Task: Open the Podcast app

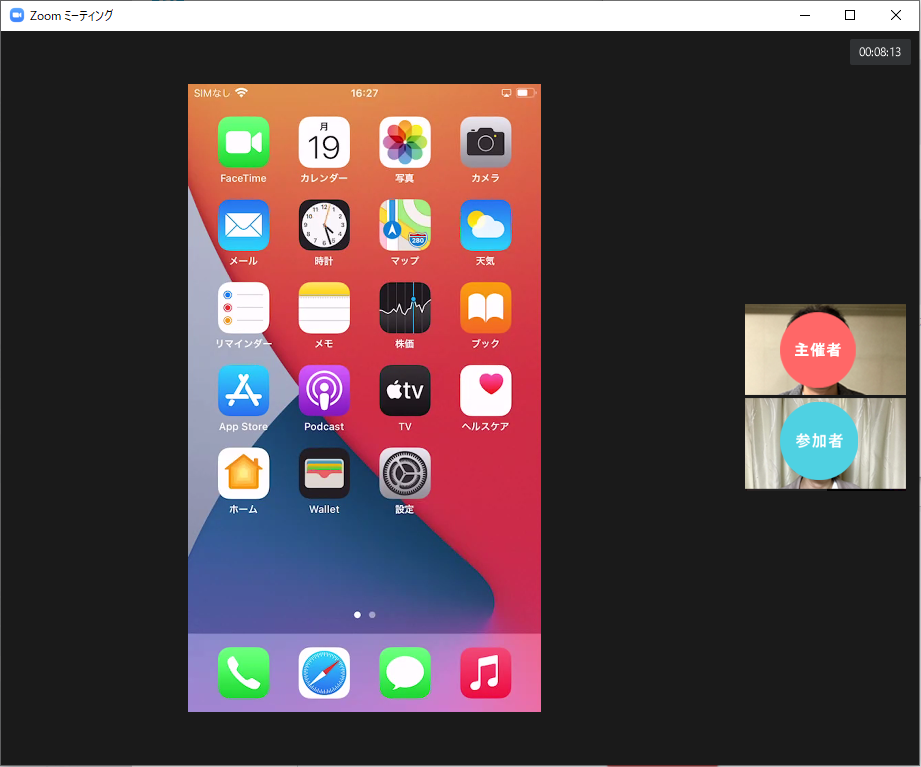Action: pos(324,391)
